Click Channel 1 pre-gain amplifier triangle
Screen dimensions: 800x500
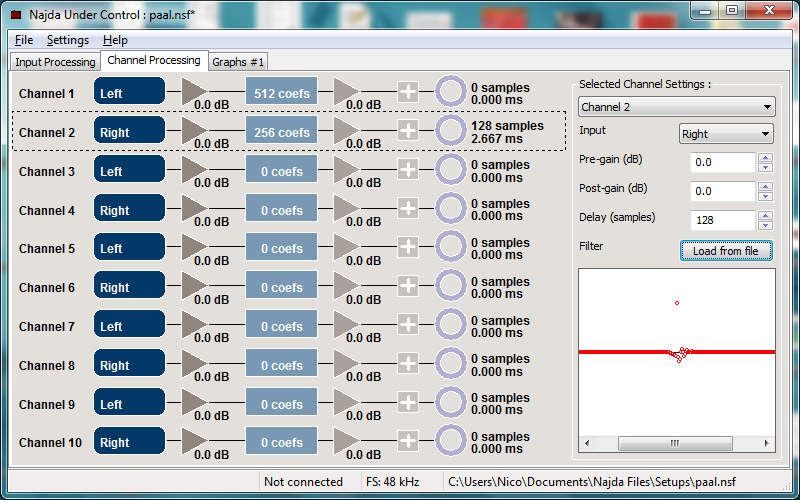pyautogui.click(x=194, y=91)
